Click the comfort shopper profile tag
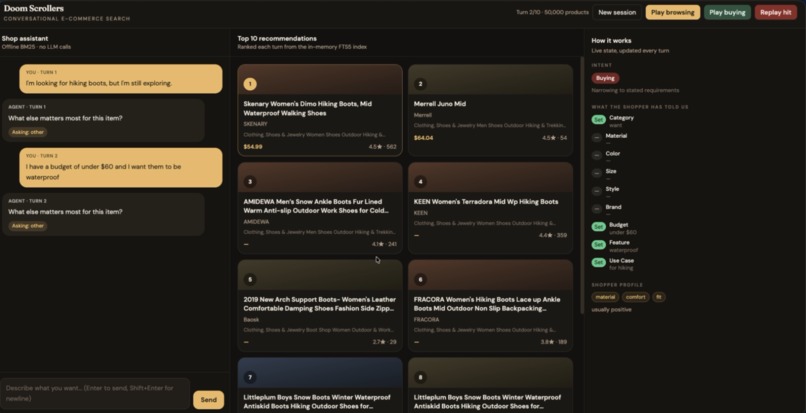The image size is (806, 413). pyautogui.click(x=635, y=297)
